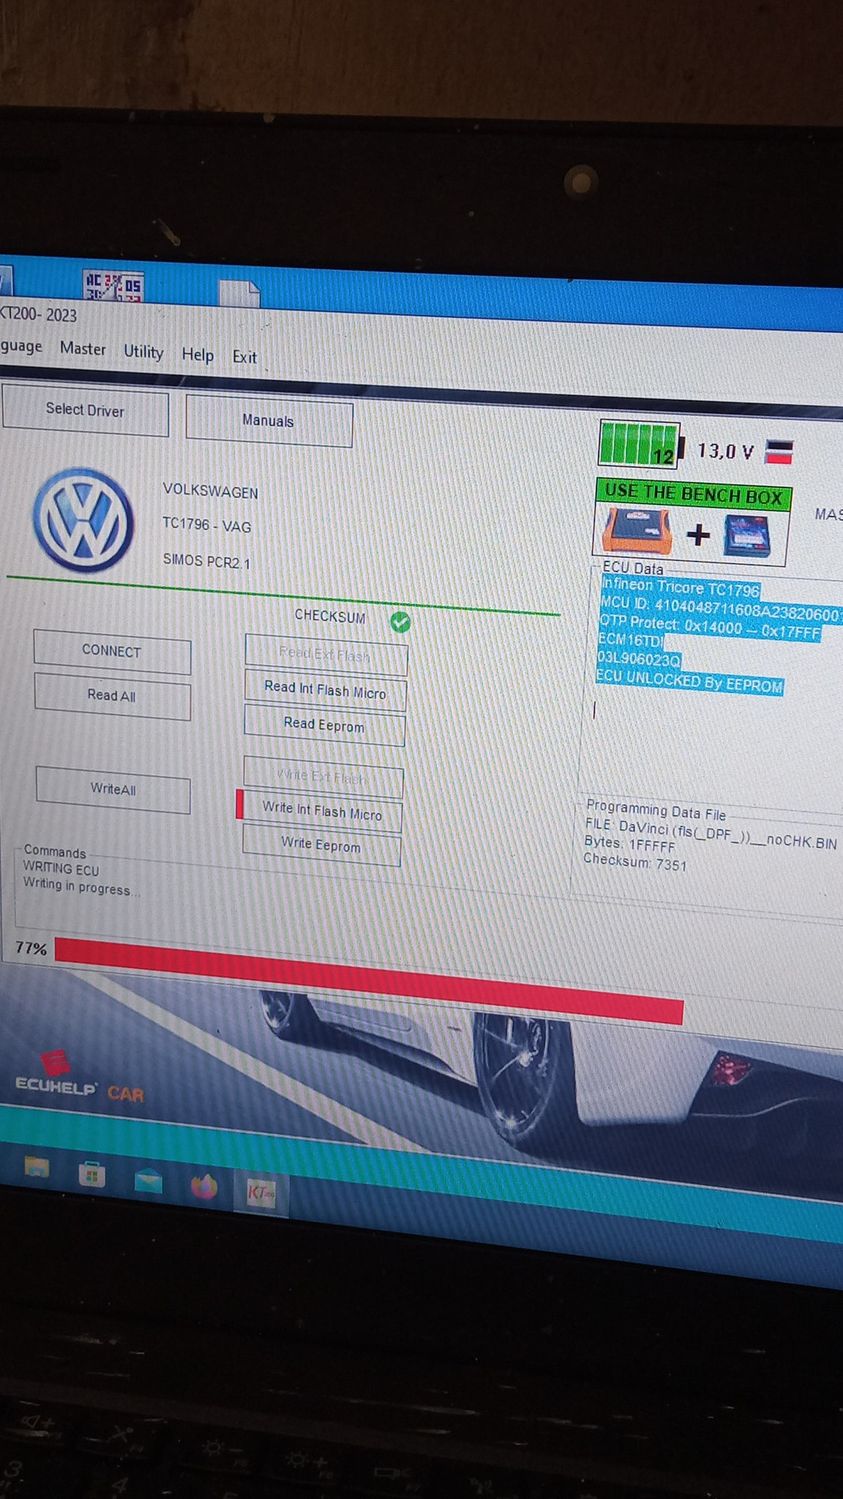This screenshot has height=1499, width=843.
Task: Click the greyed Write Ext Flash button
Action: tap(323, 776)
